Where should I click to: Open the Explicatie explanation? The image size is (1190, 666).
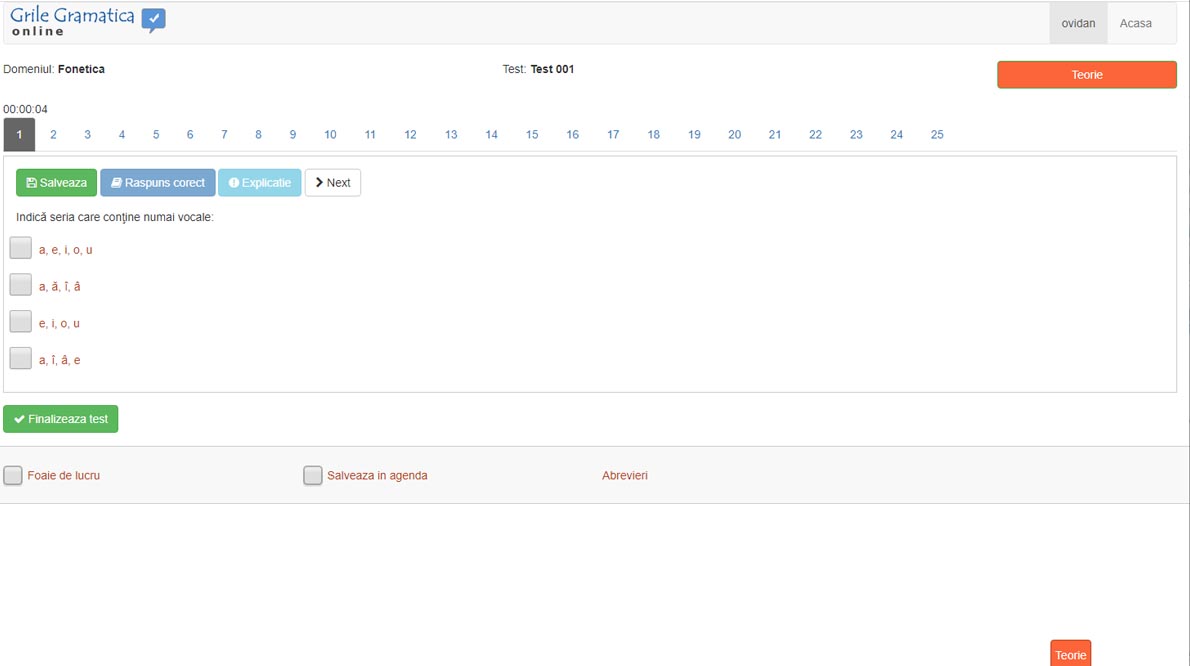(259, 183)
